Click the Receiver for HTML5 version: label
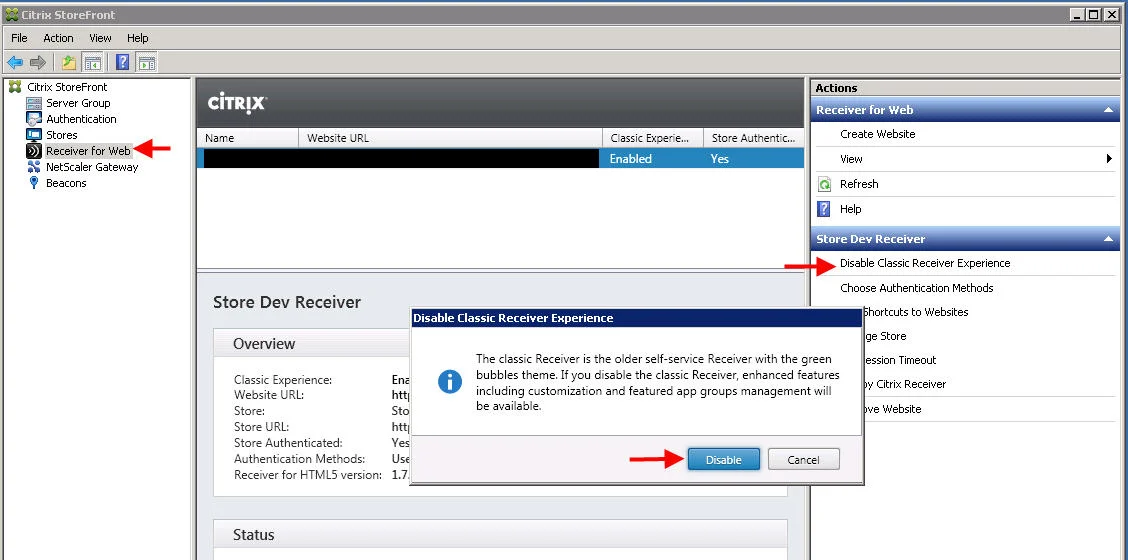This screenshot has height=560, width=1128. click(x=308, y=474)
